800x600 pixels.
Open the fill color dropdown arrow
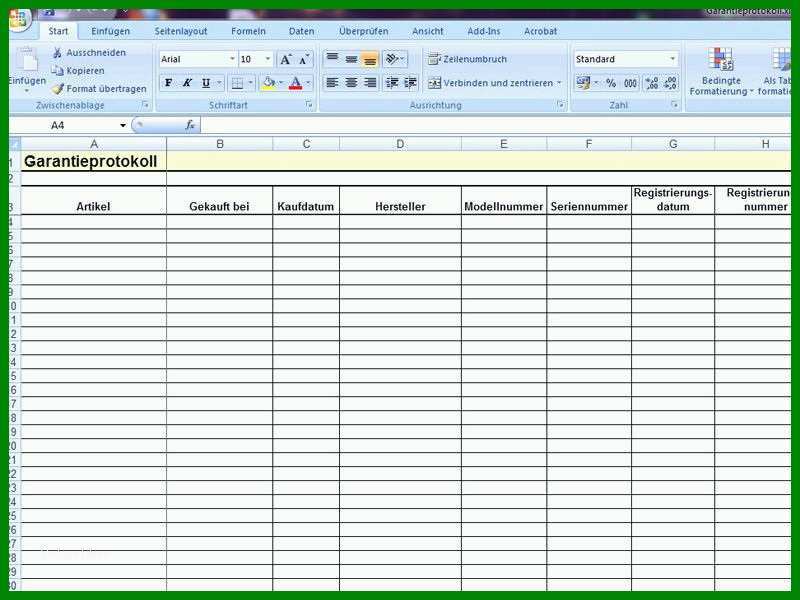(281, 83)
